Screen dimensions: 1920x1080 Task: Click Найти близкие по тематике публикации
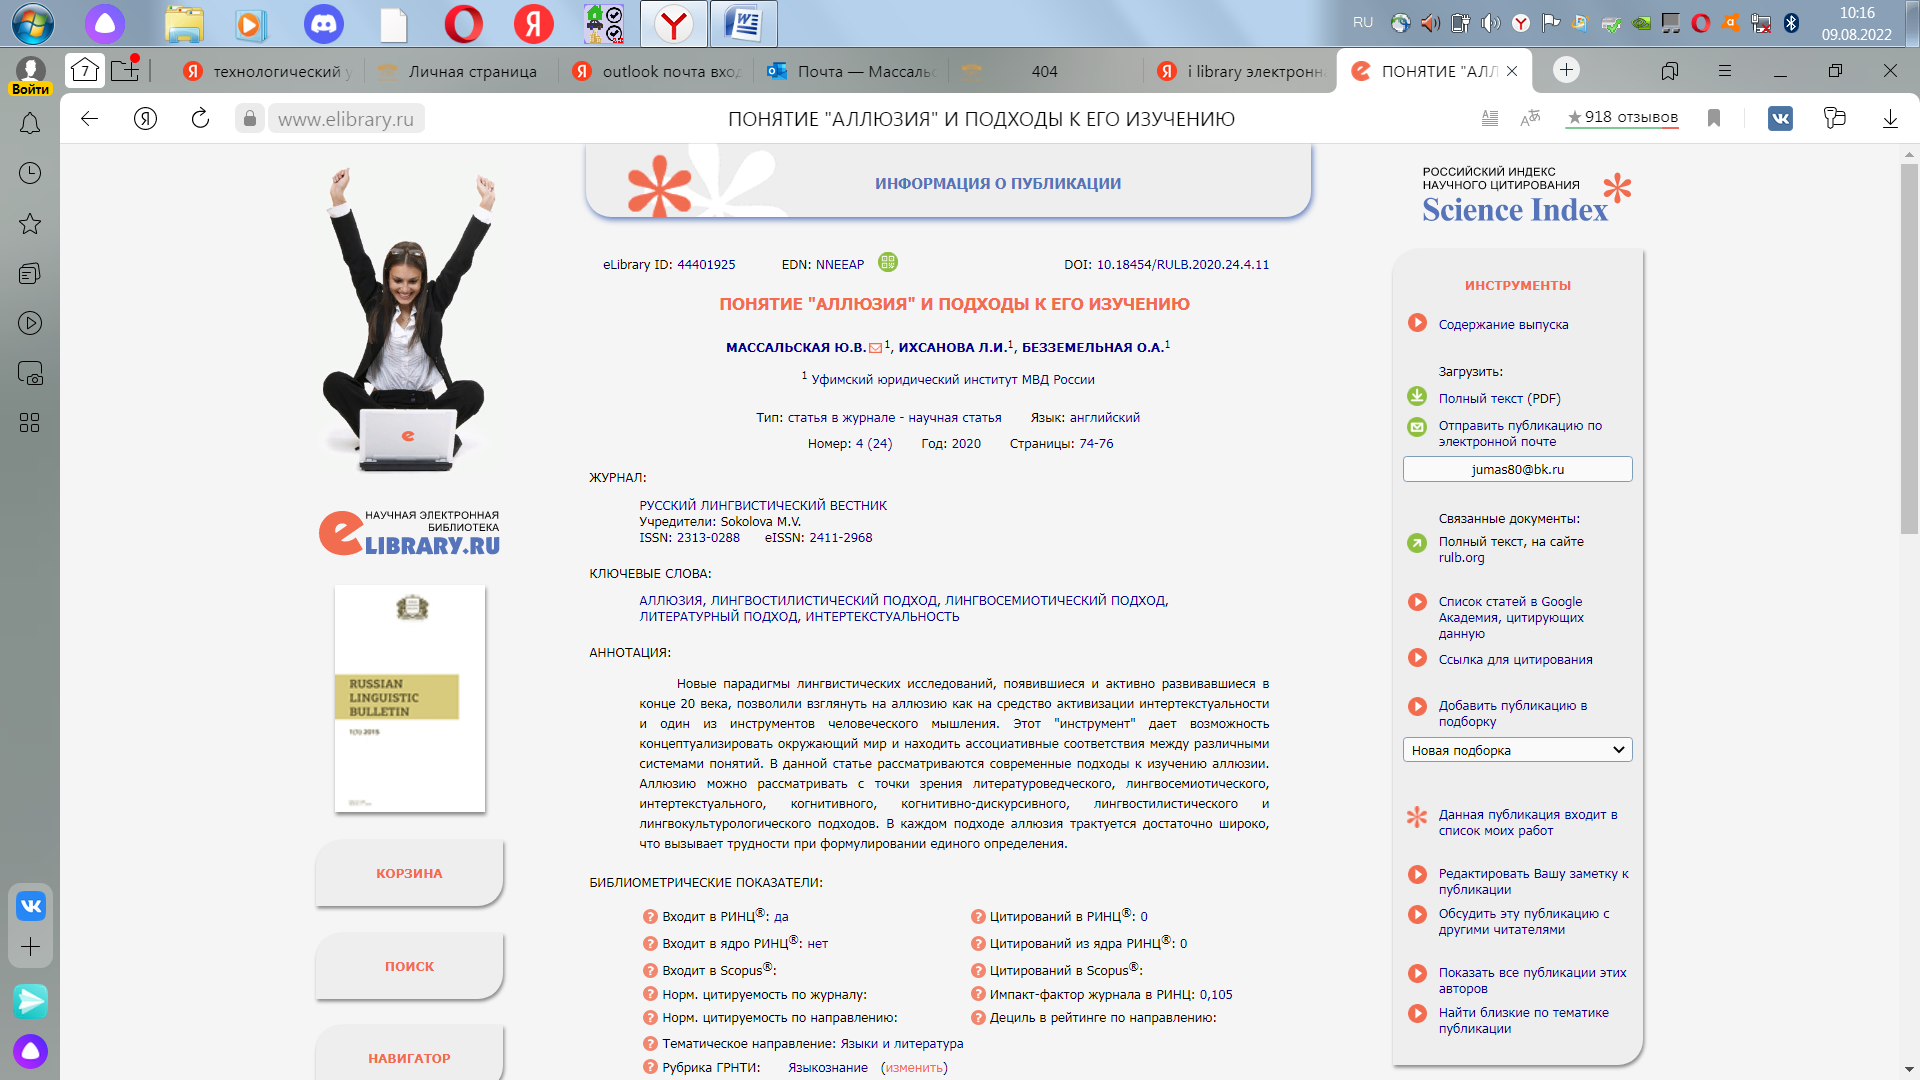coord(1523,1020)
